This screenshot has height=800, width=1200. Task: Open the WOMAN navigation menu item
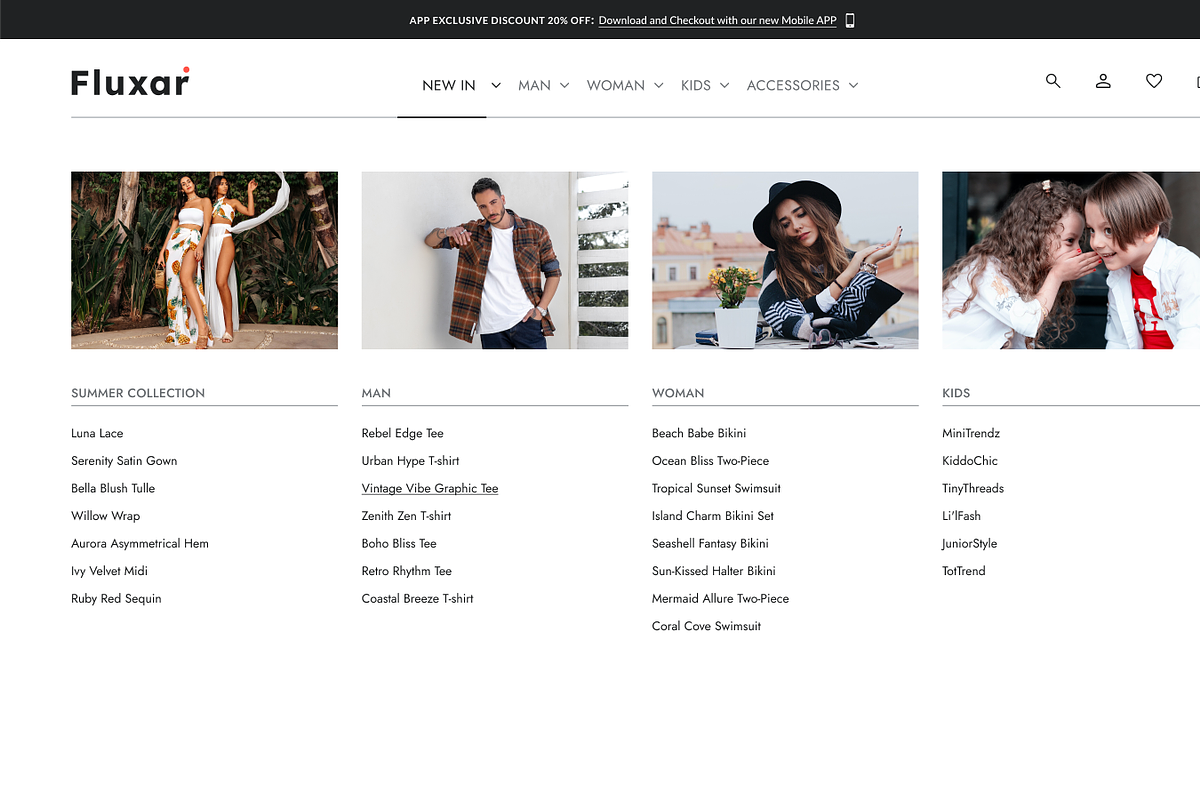pos(616,85)
